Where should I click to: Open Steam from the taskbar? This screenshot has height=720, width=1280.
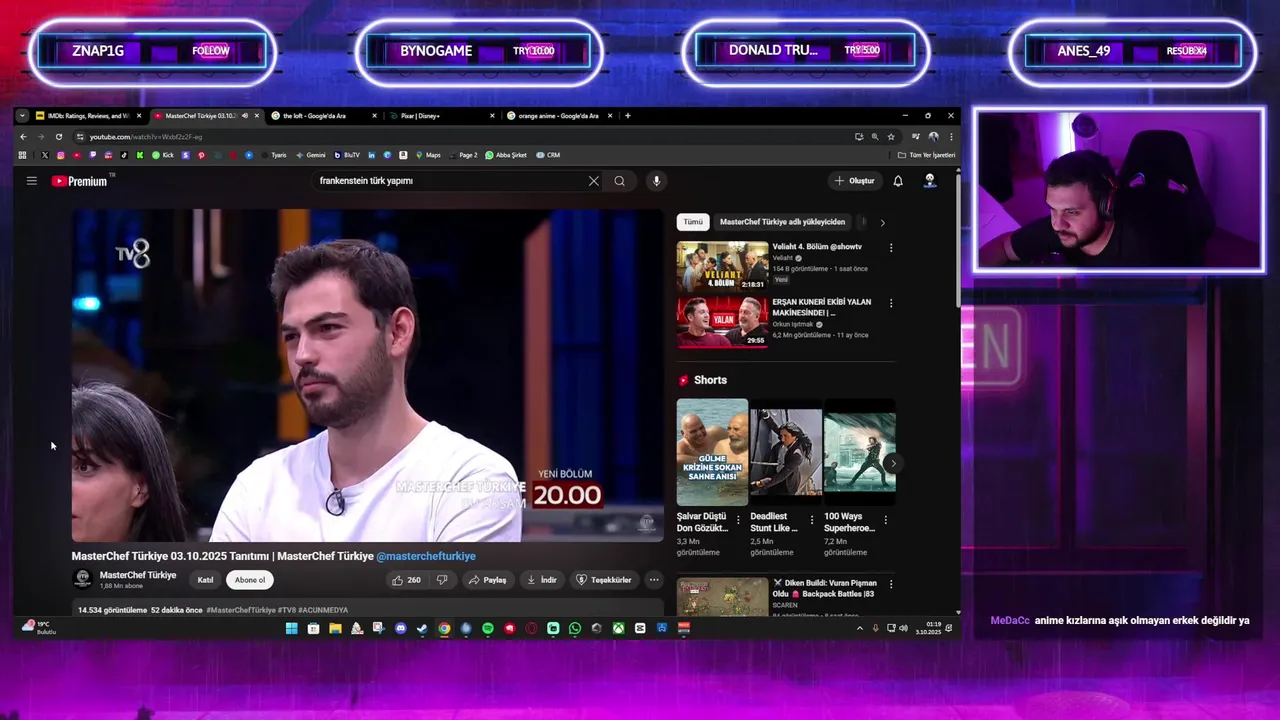tap(422, 628)
